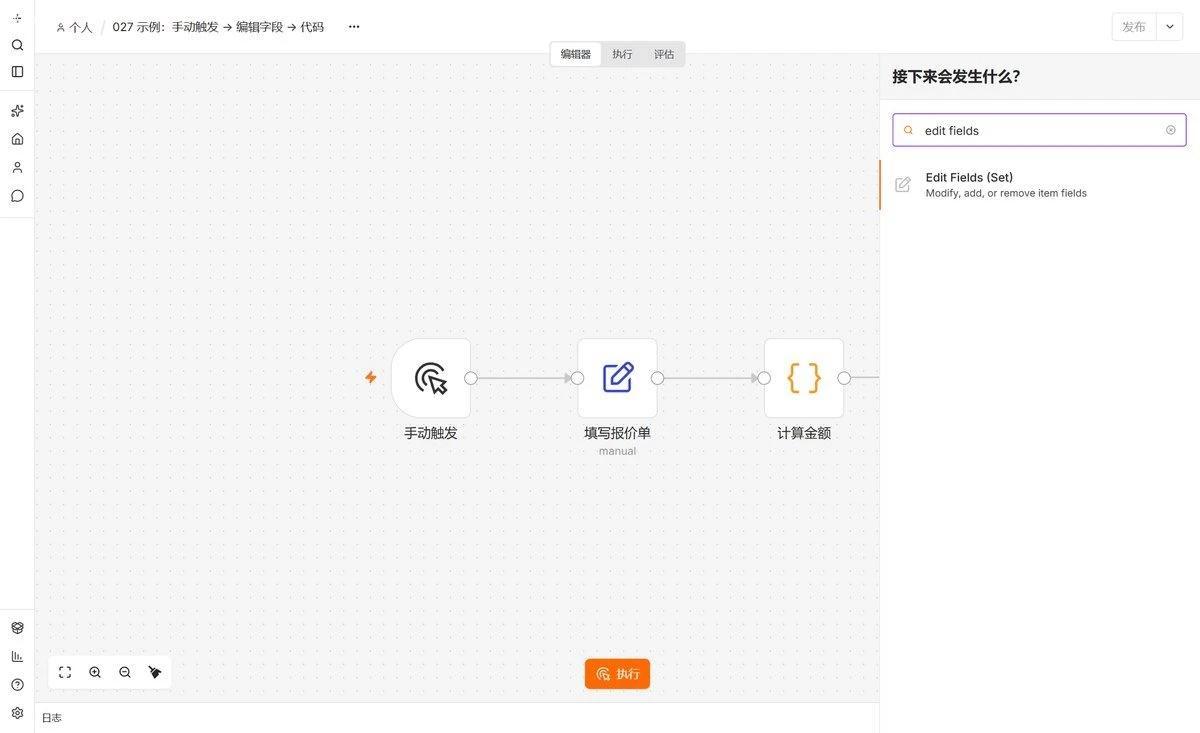Click the 接下来会发生什么? panel heading
Viewport: 1200px width, 733px height.
pyautogui.click(x=956, y=76)
